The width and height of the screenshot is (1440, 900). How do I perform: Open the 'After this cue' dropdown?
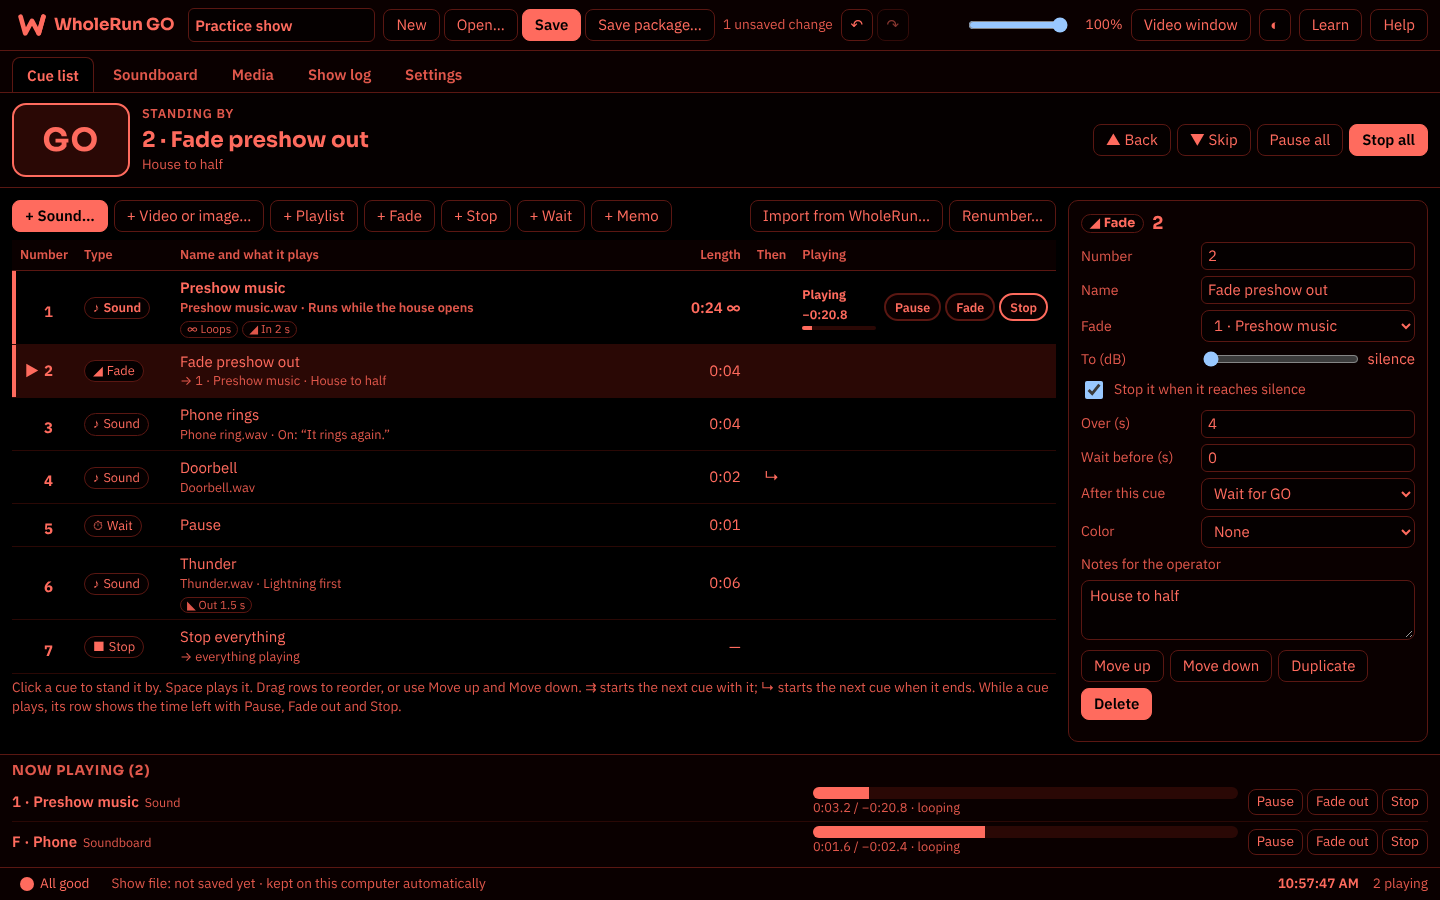click(1308, 494)
